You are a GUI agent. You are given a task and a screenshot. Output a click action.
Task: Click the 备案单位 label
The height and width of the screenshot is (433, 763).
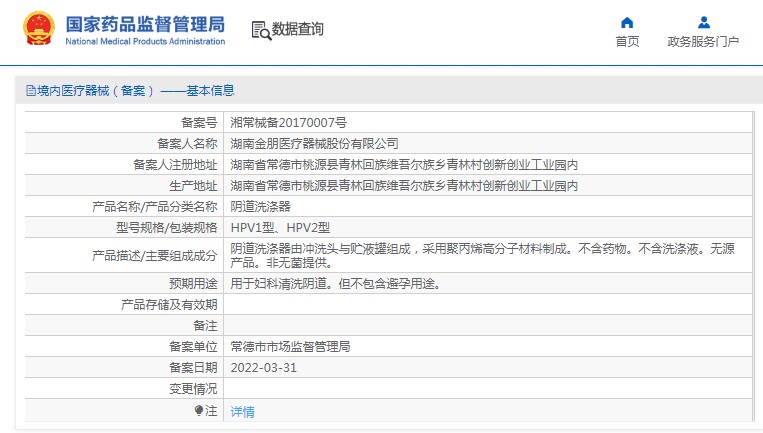(x=193, y=346)
